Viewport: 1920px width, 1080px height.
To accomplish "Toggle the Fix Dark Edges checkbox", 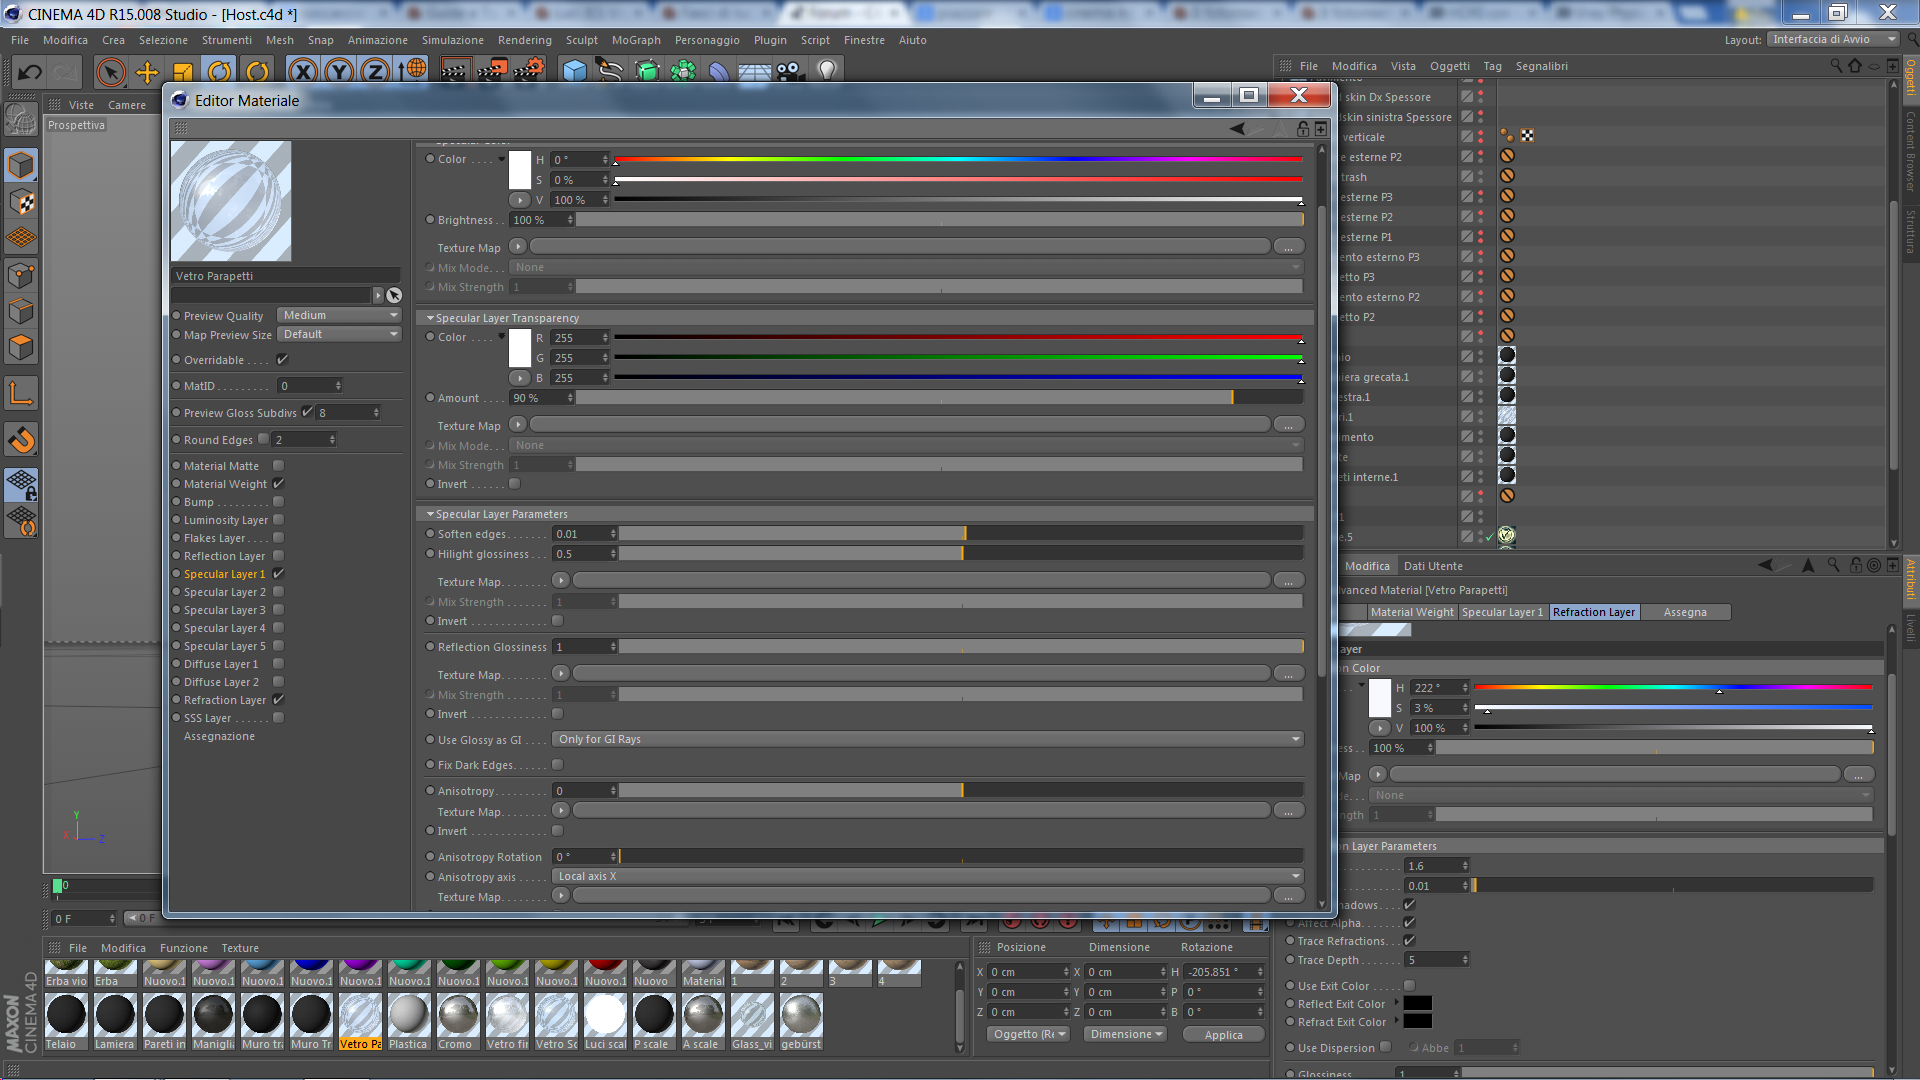I will (558, 765).
